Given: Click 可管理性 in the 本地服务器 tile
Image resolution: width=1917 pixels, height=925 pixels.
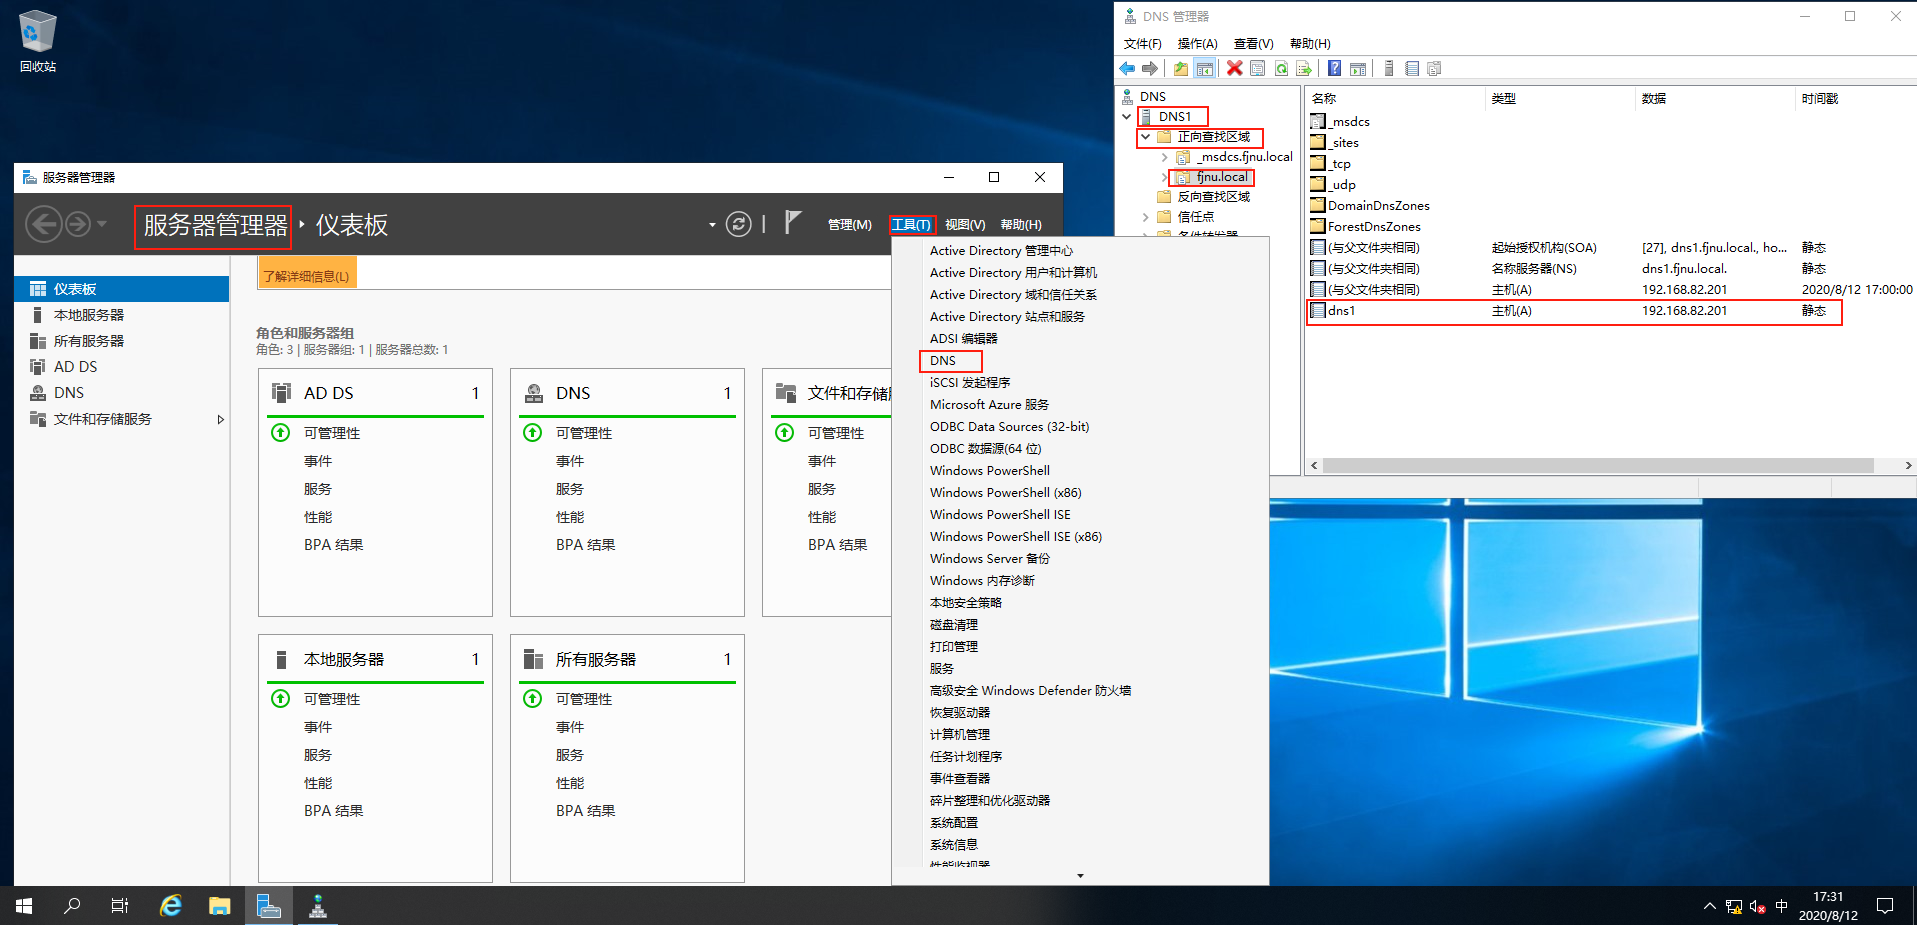Looking at the screenshot, I should coord(332,699).
